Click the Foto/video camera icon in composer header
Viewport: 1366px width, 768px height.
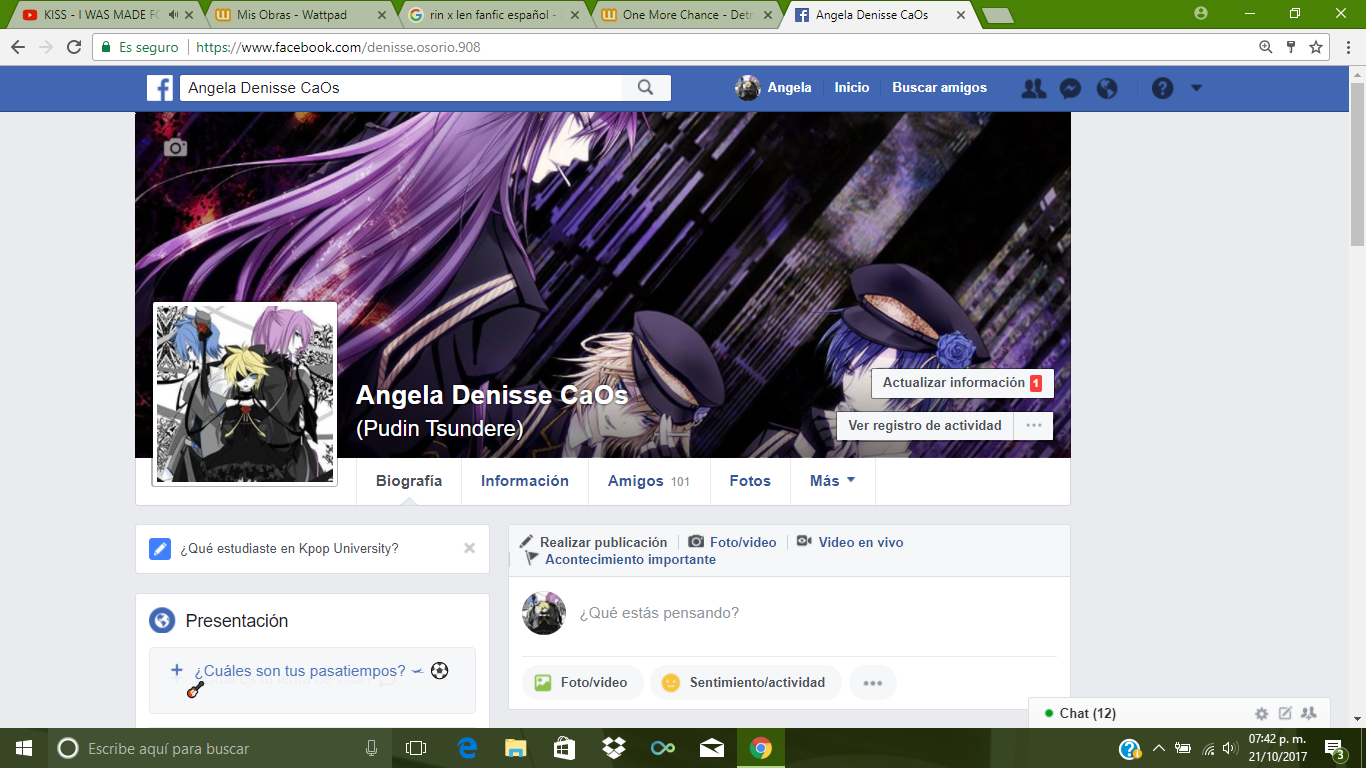(695, 542)
